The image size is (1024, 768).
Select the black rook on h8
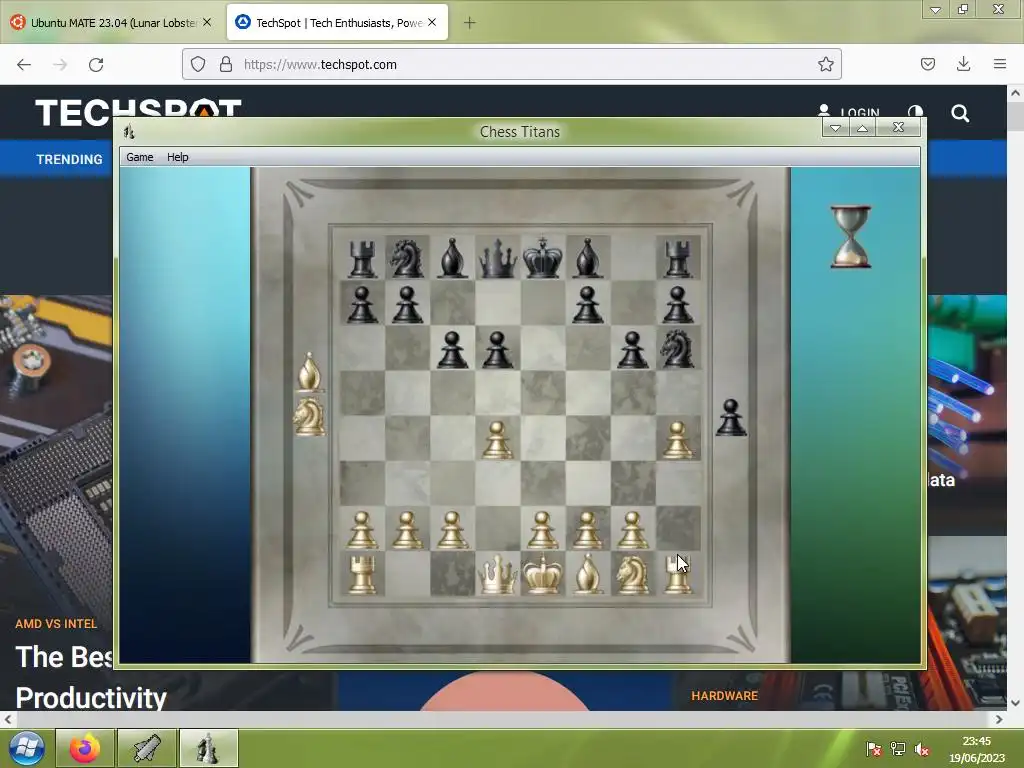click(677, 258)
